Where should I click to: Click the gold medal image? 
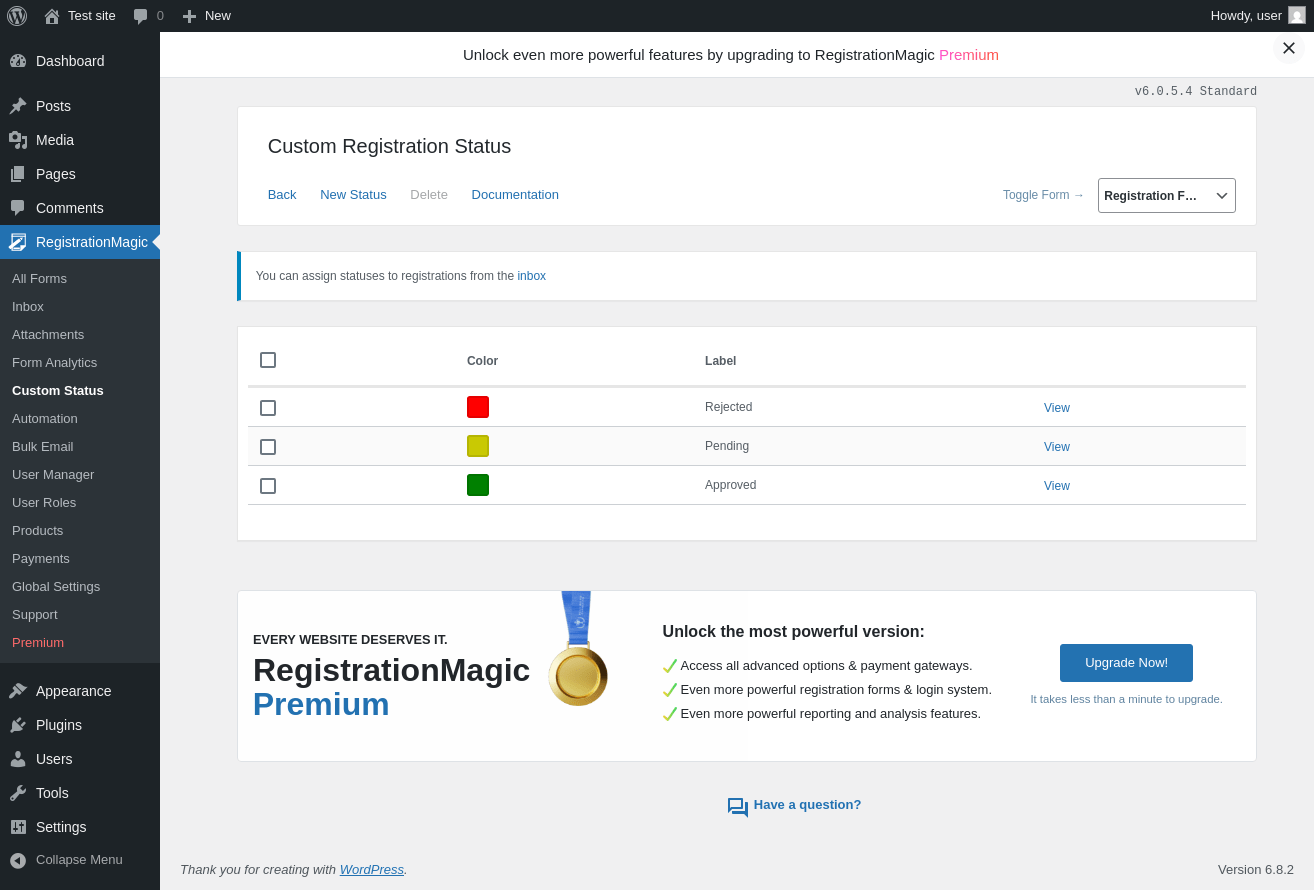[578, 648]
